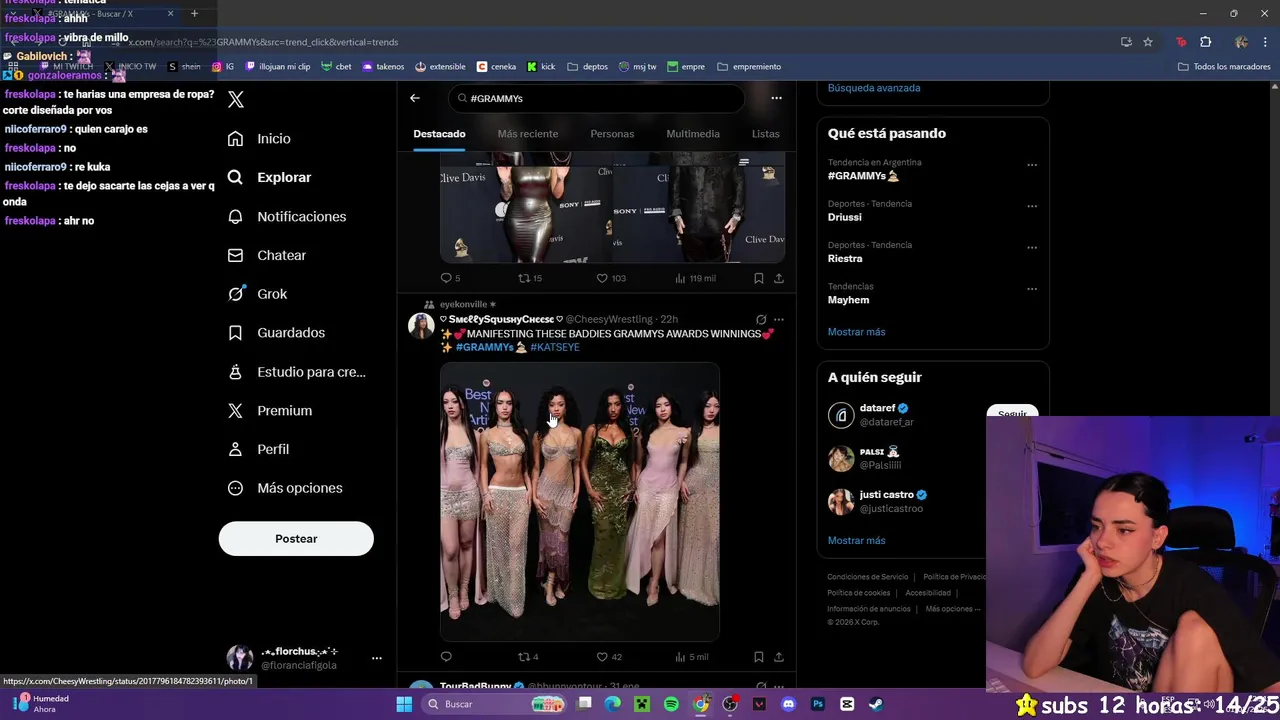The height and width of the screenshot is (720, 1280).
Task: Open the Riestra trend
Action: click(x=845, y=258)
